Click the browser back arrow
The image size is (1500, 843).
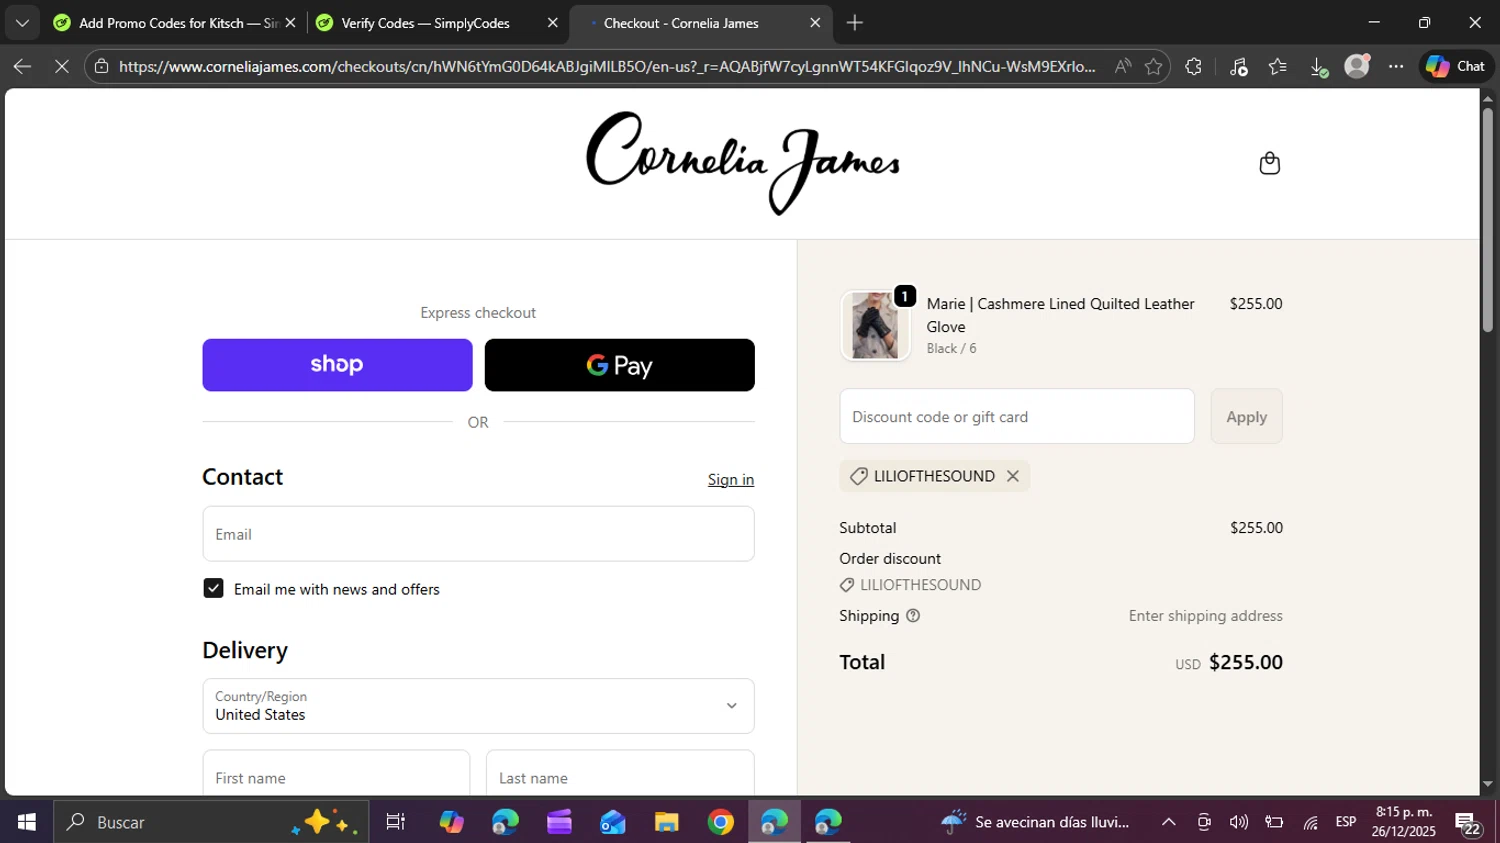pos(22,66)
